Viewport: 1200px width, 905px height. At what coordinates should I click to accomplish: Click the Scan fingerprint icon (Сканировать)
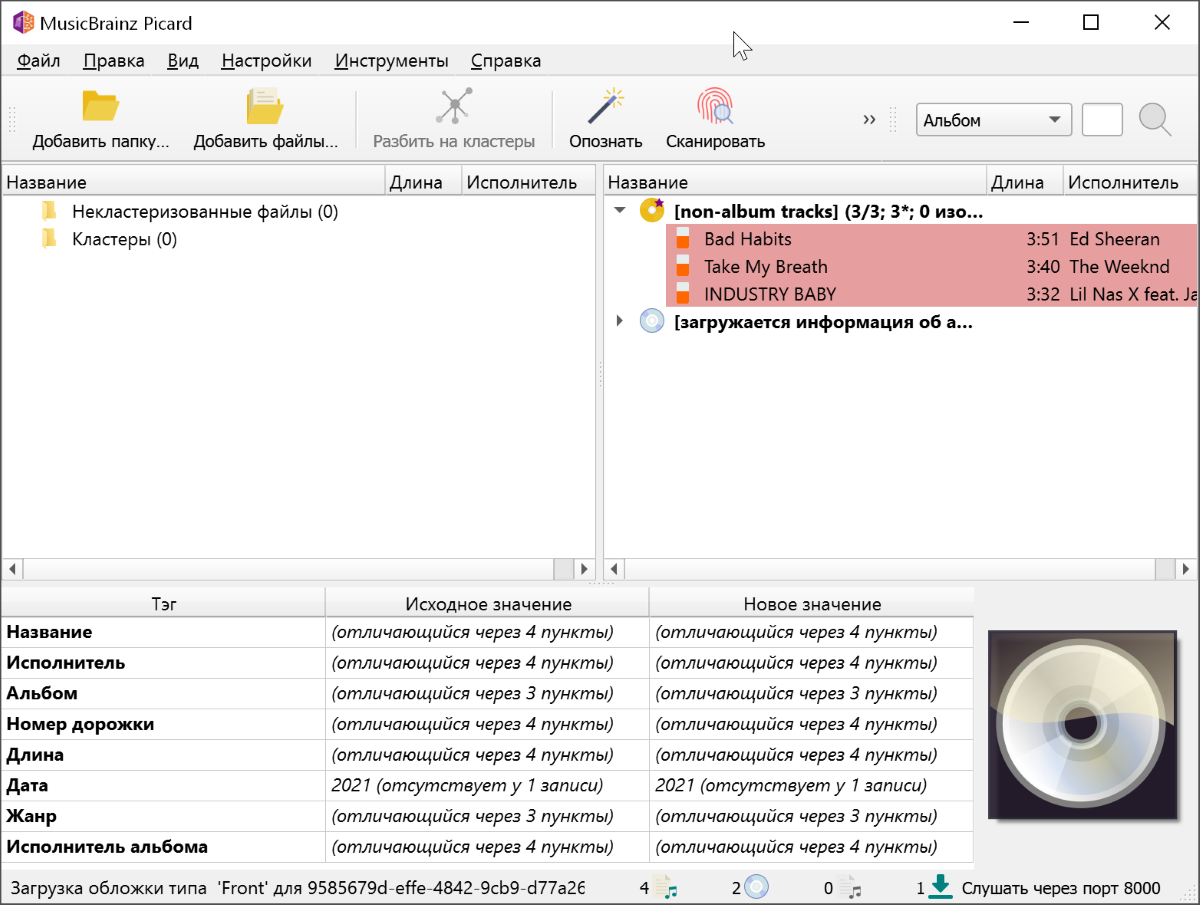click(715, 106)
